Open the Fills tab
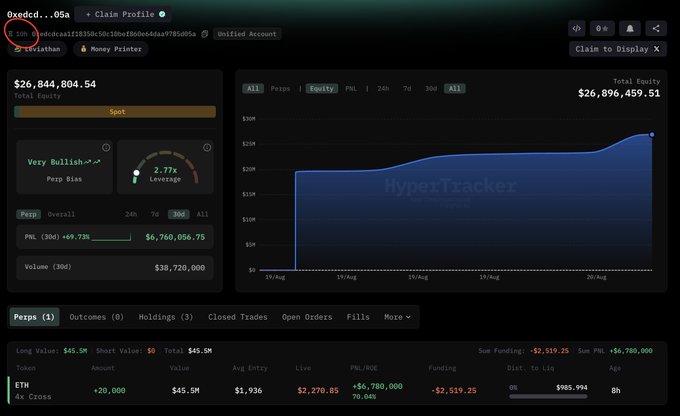Image resolution: width=680 pixels, height=416 pixels. [358, 317]
